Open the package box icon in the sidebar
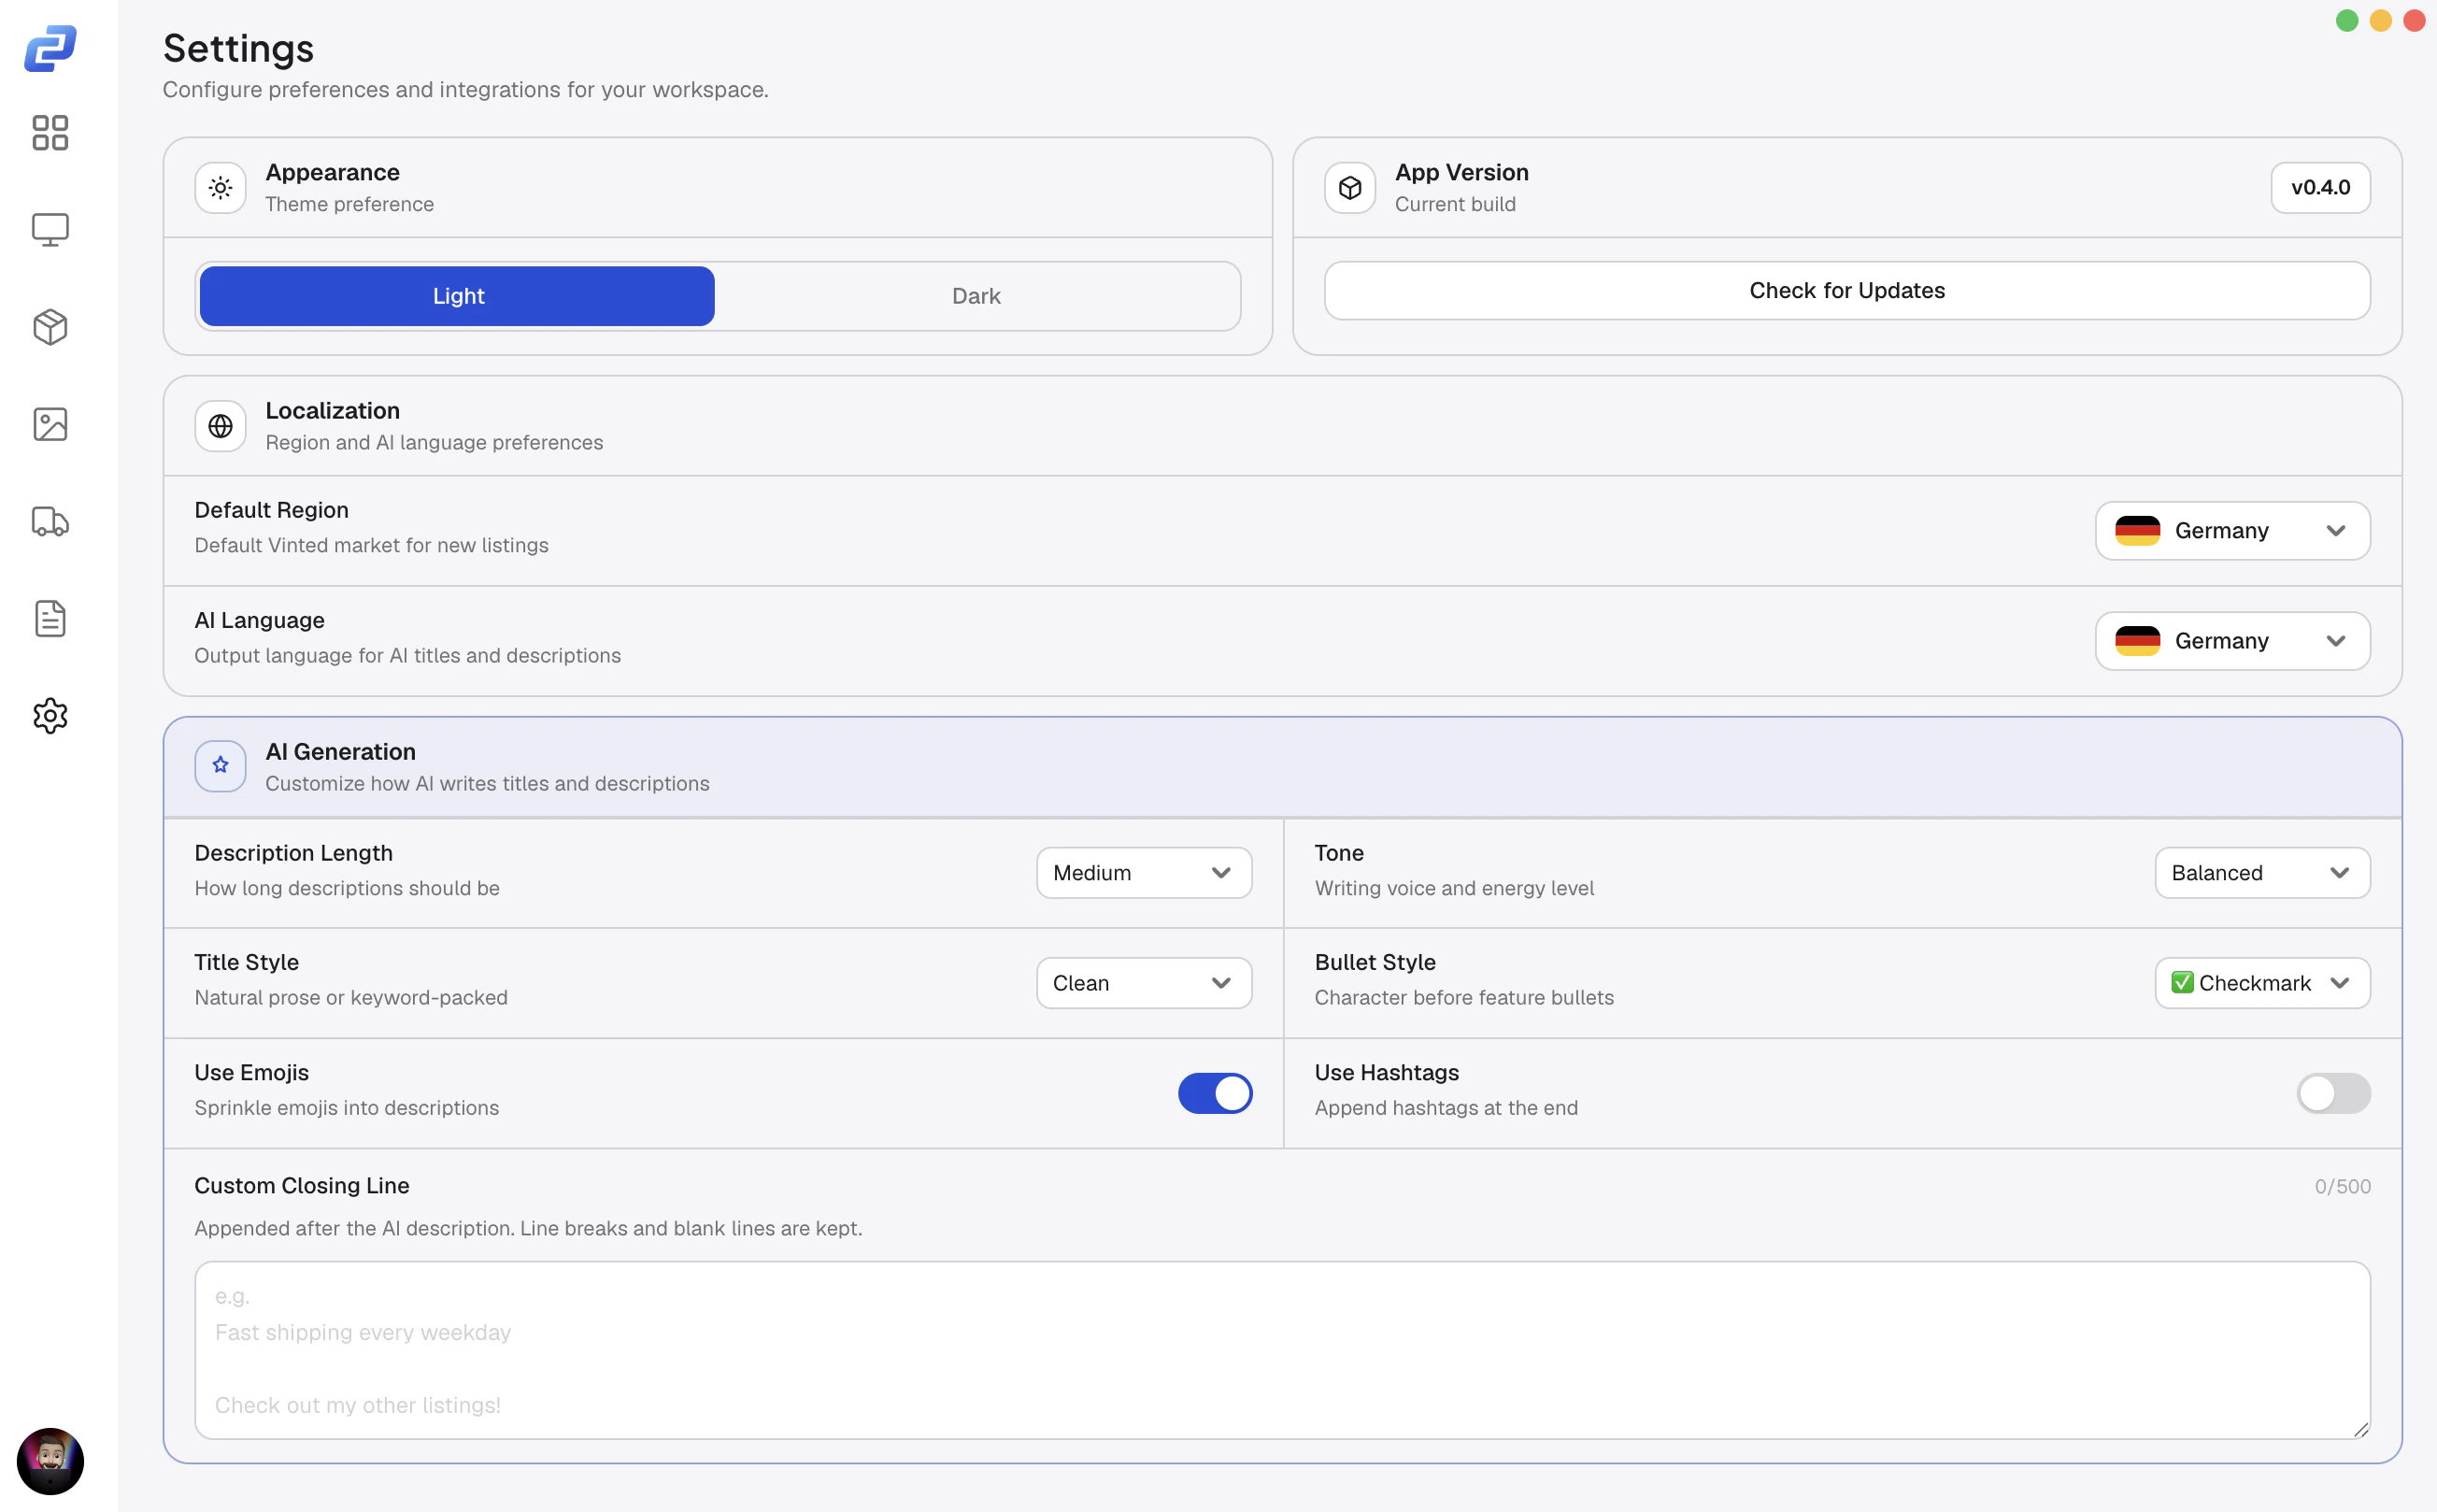Image resolution: width=2437 pixels, height=1512 pixels. 50,327
